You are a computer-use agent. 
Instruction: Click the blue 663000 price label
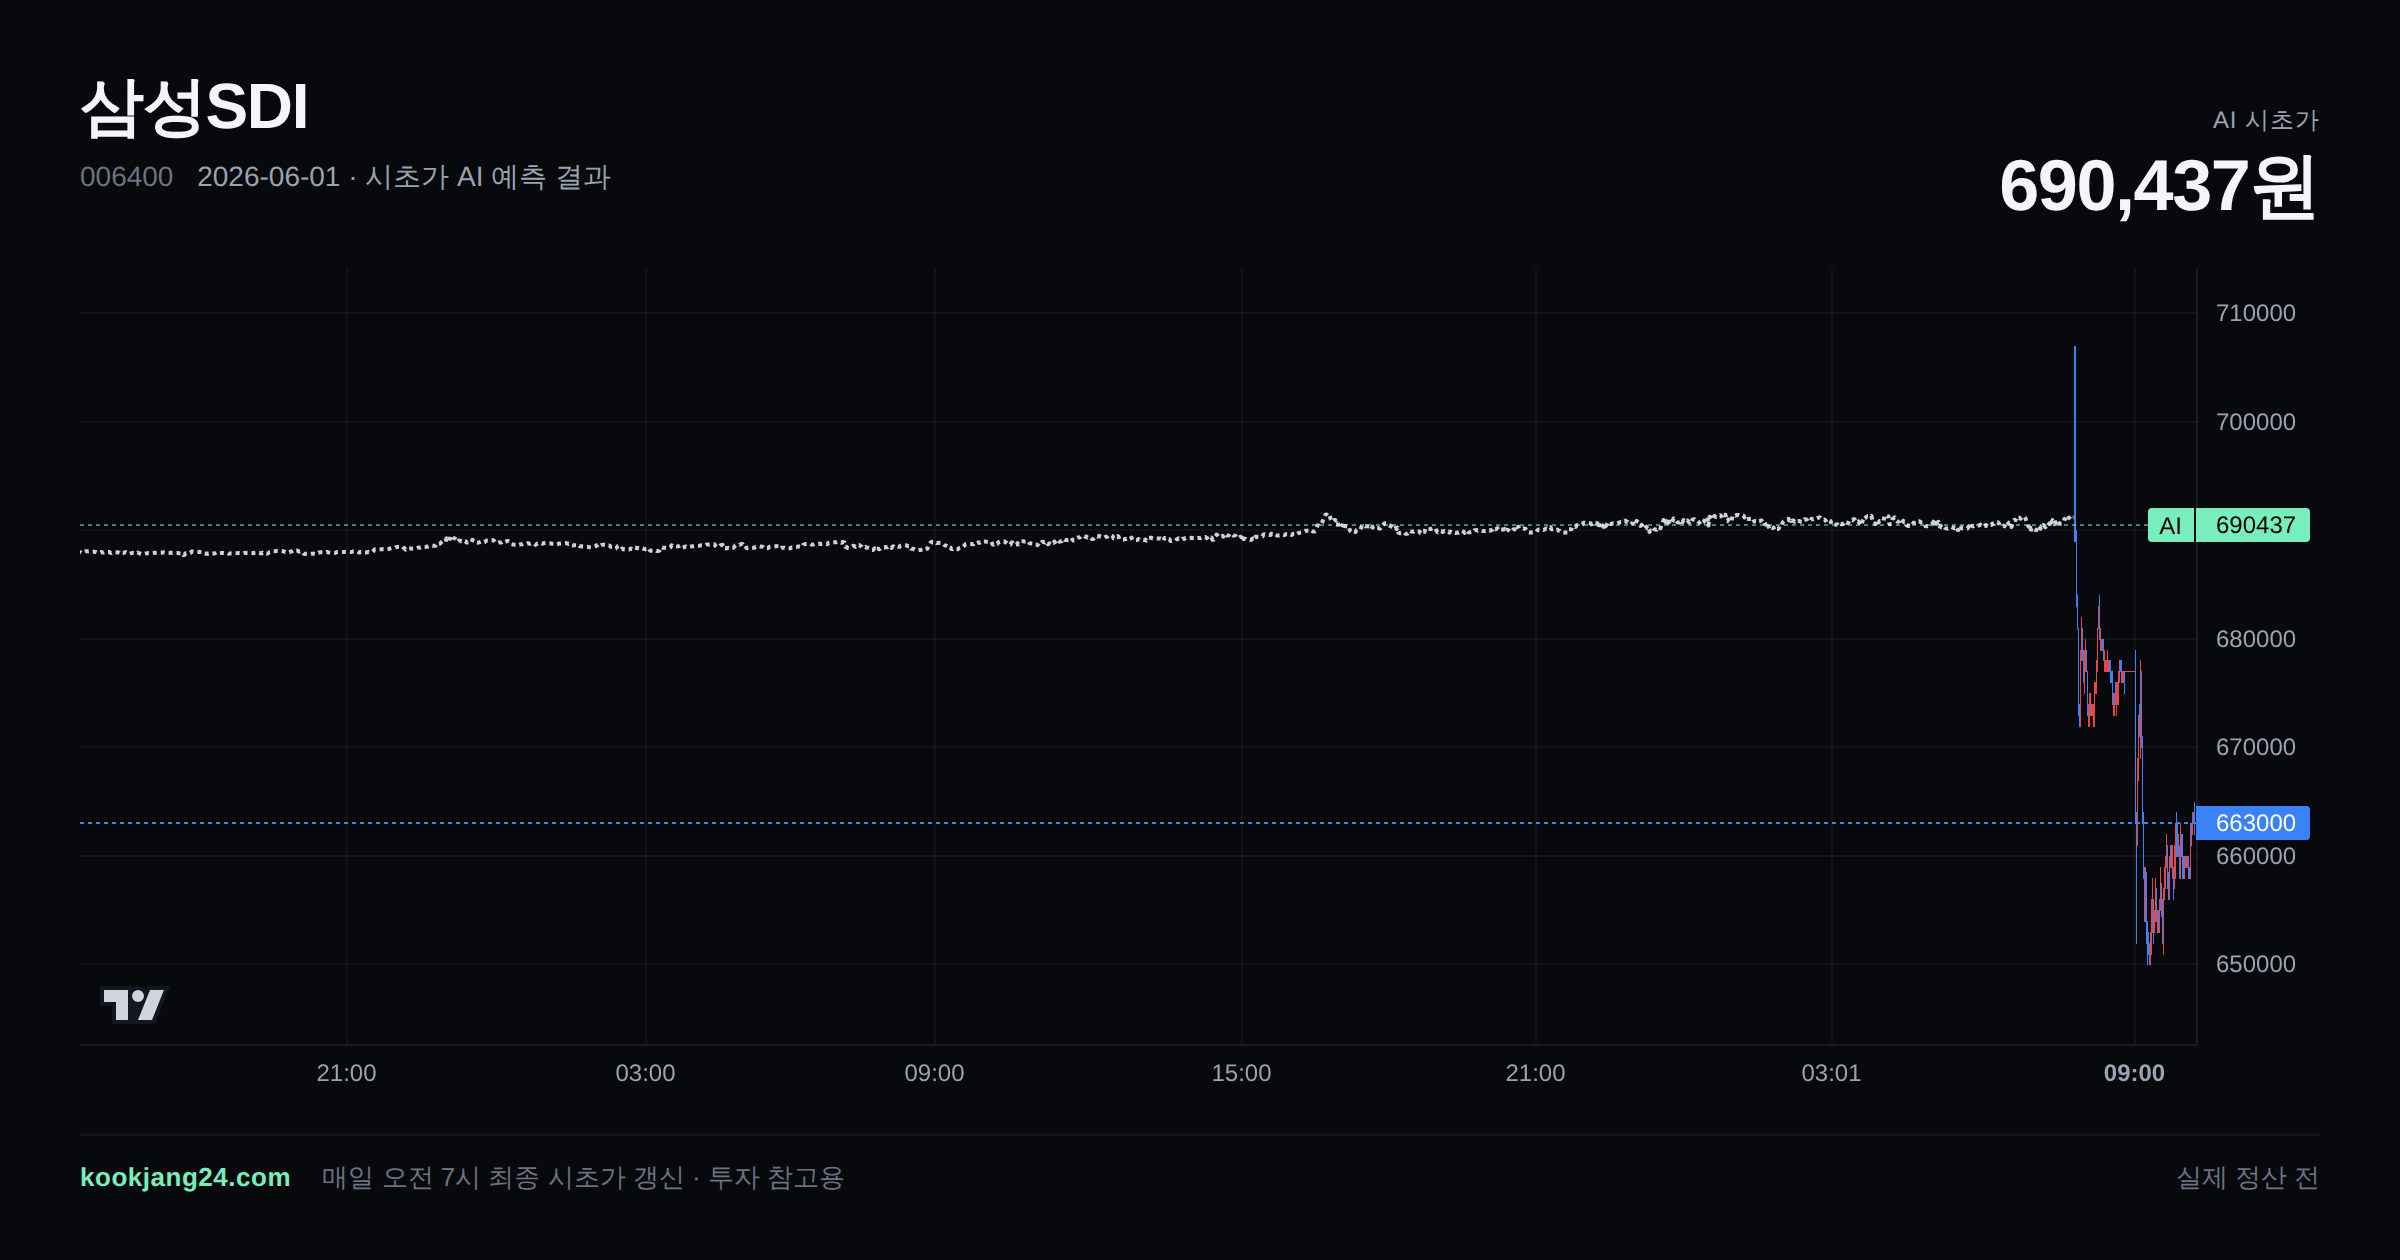2253,823
